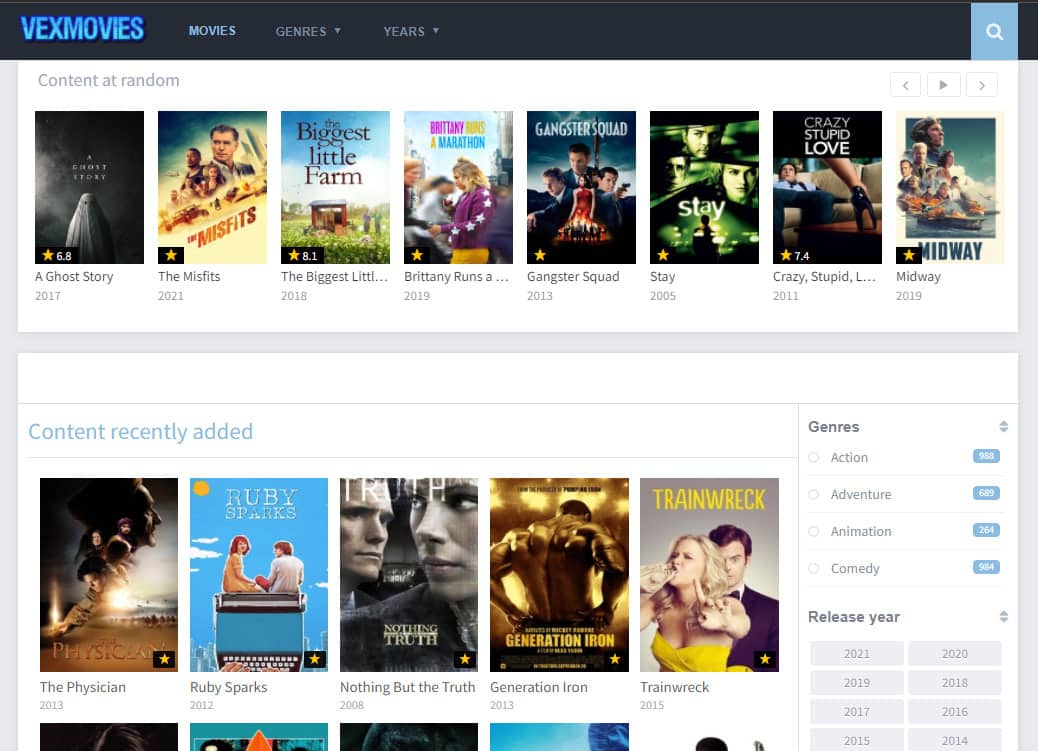Open The Misfits title link
Image resolution: width=1038 pixels, height=751 pixels.
[189, 277]
